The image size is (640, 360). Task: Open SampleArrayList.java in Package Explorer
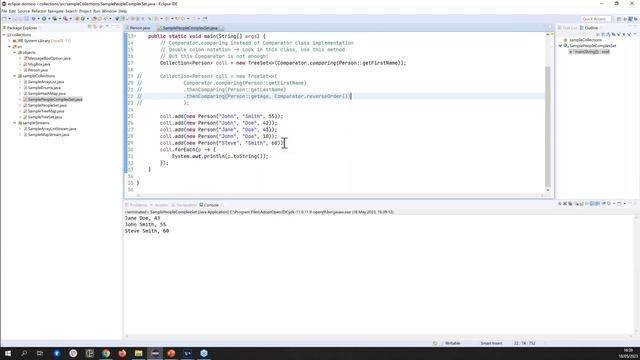click(45, 82)
